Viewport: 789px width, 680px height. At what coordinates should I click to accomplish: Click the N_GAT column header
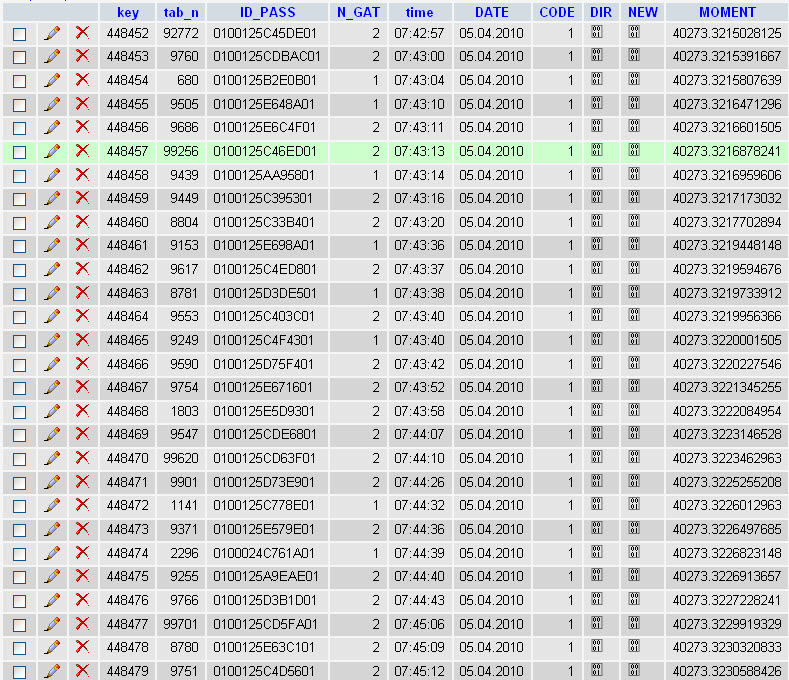point(358,13)
